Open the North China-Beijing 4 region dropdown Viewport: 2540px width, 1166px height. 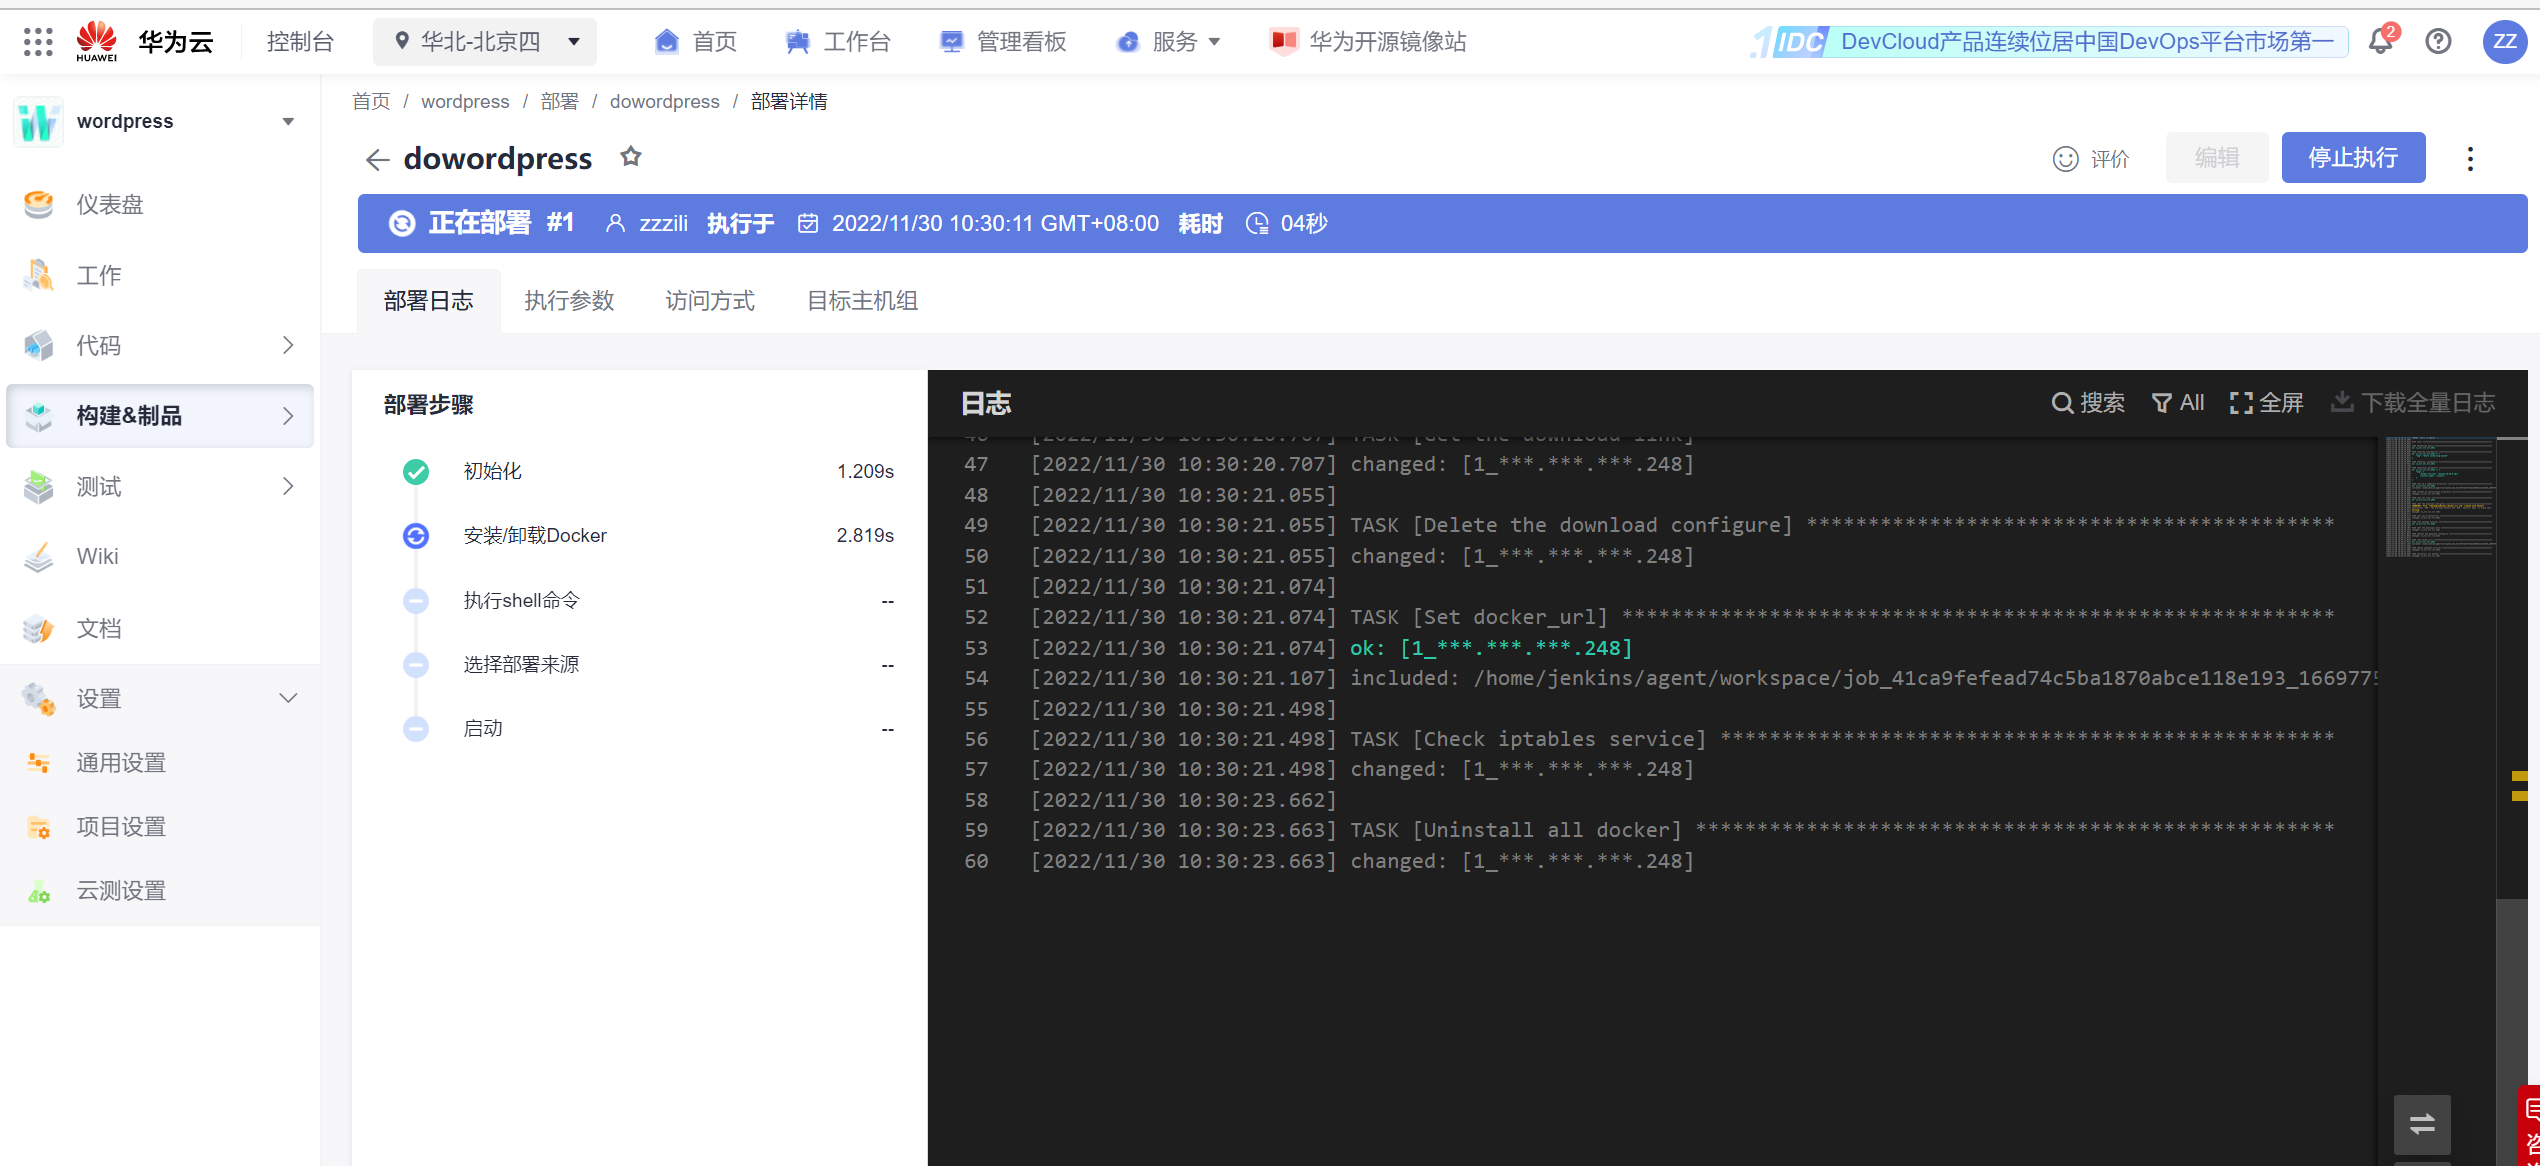click(x=485, y=41)
